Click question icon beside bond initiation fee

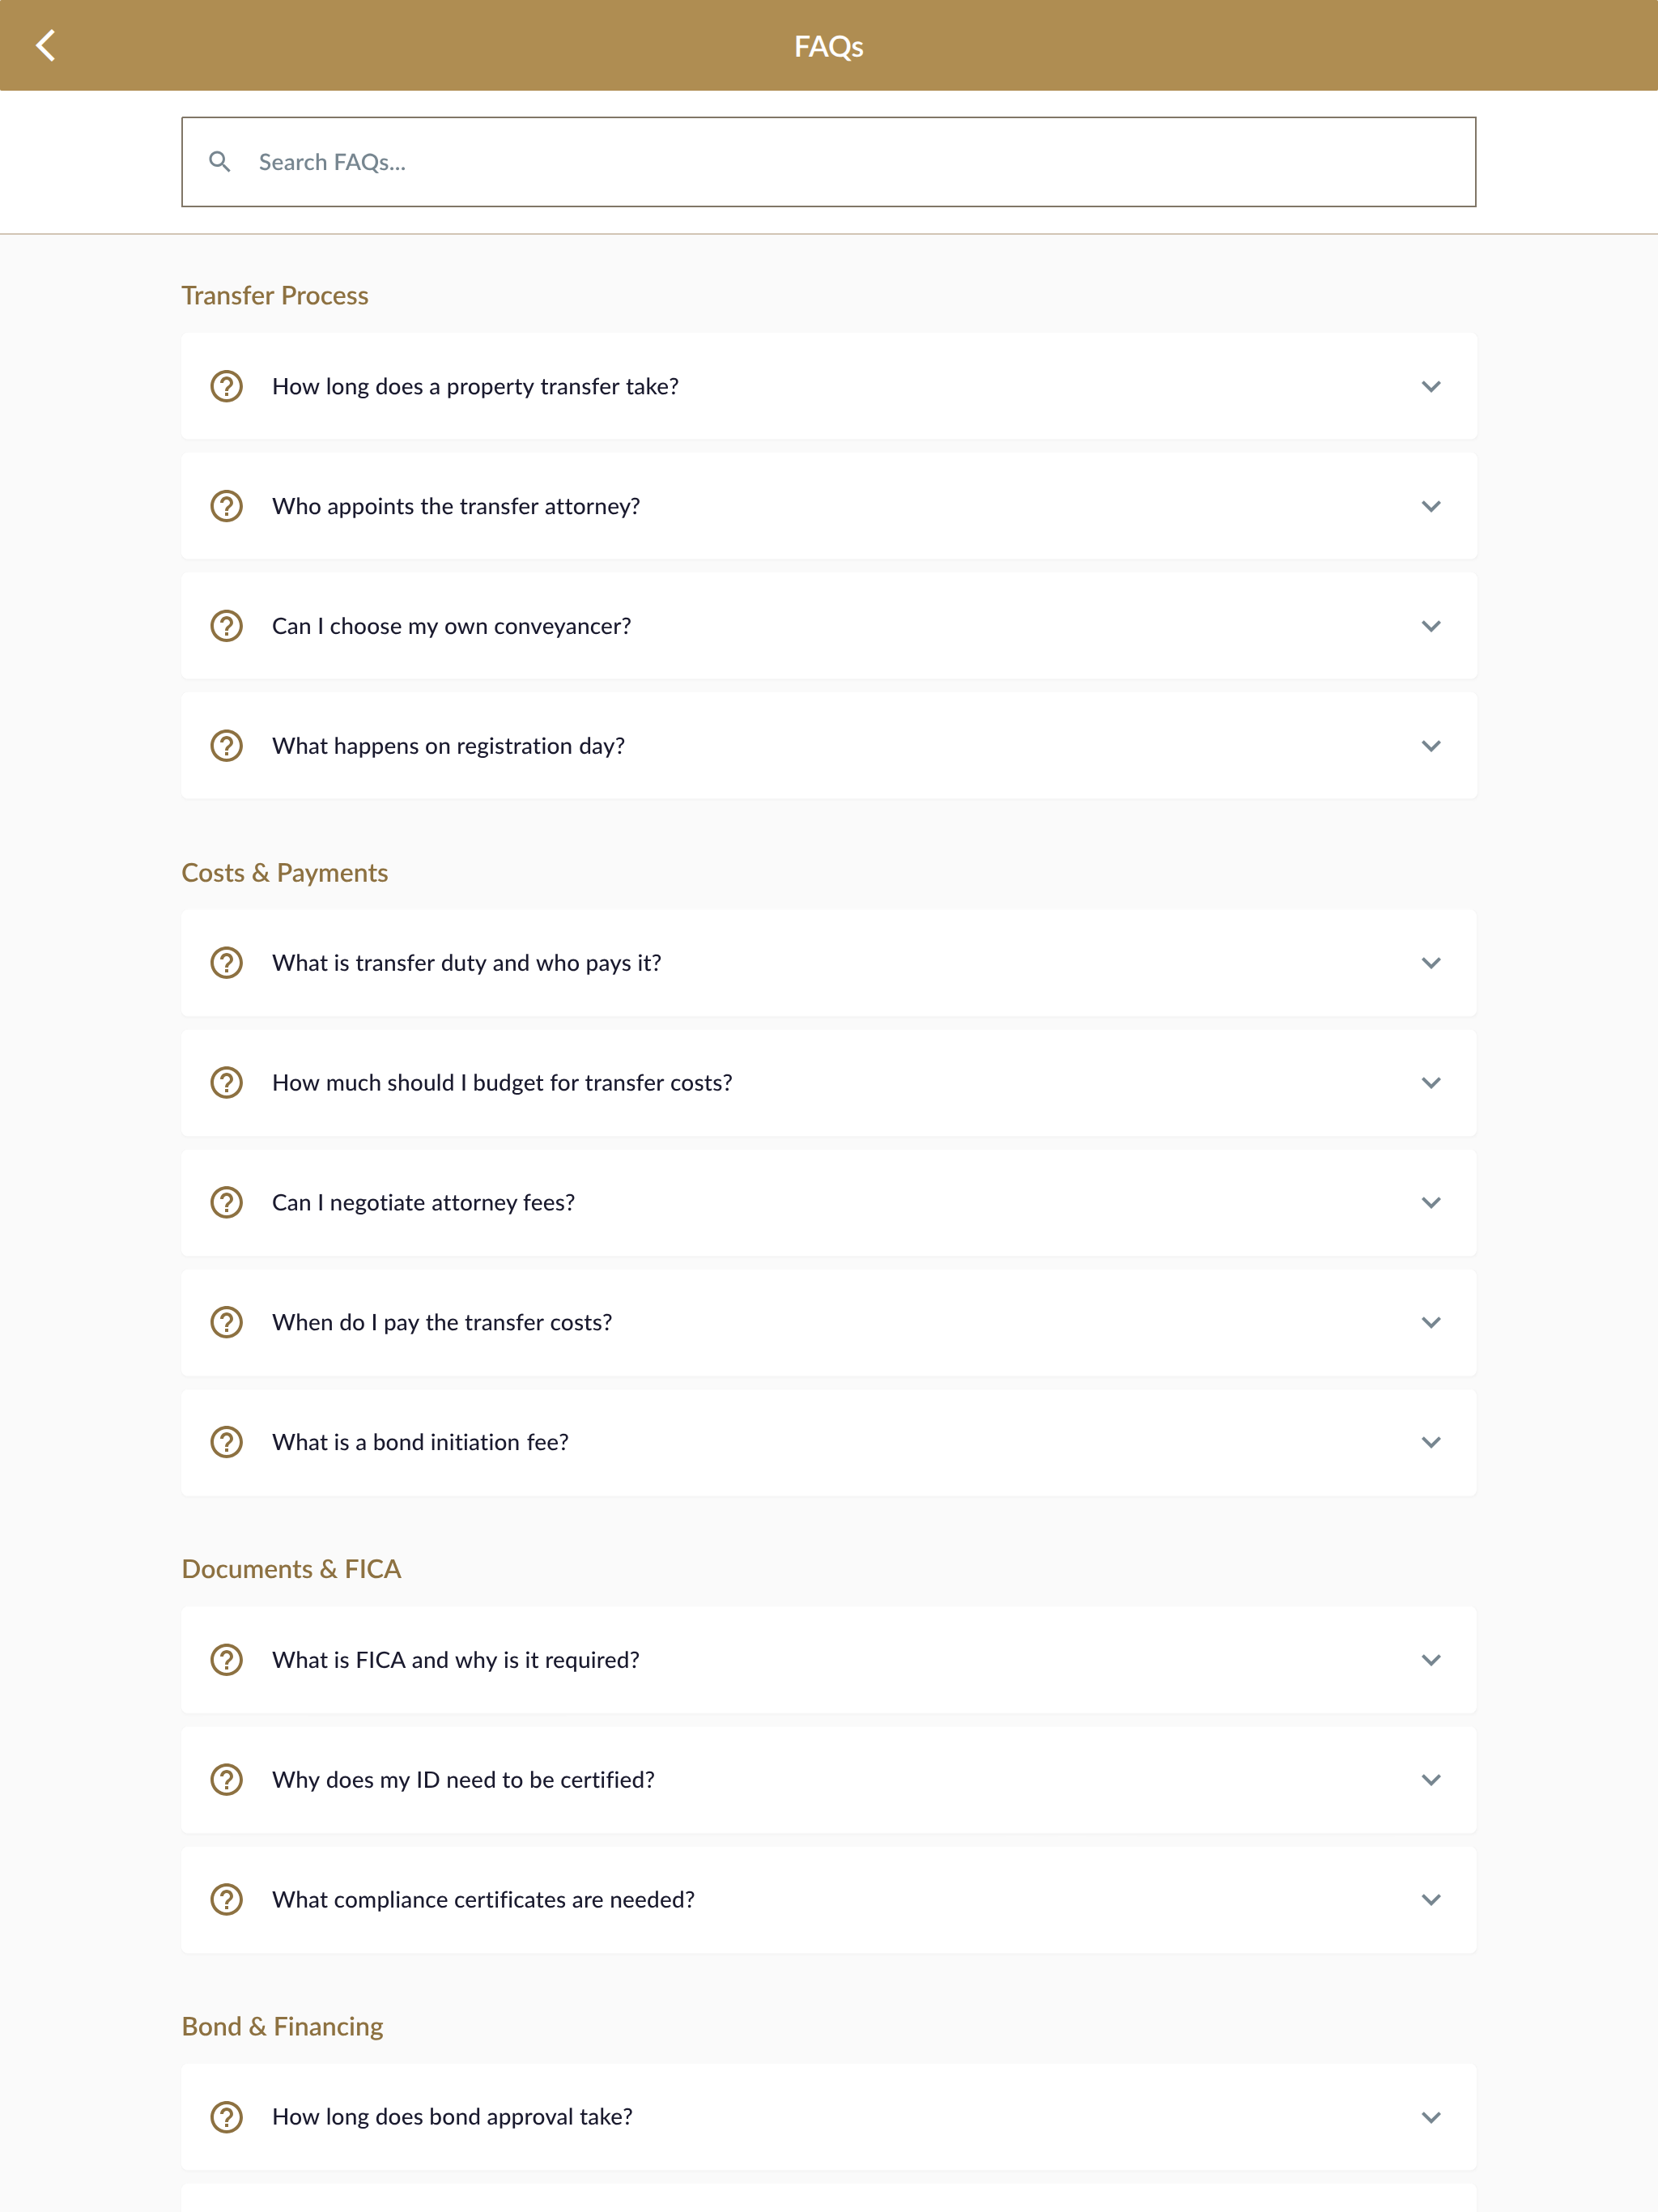tap(227, 1442)
